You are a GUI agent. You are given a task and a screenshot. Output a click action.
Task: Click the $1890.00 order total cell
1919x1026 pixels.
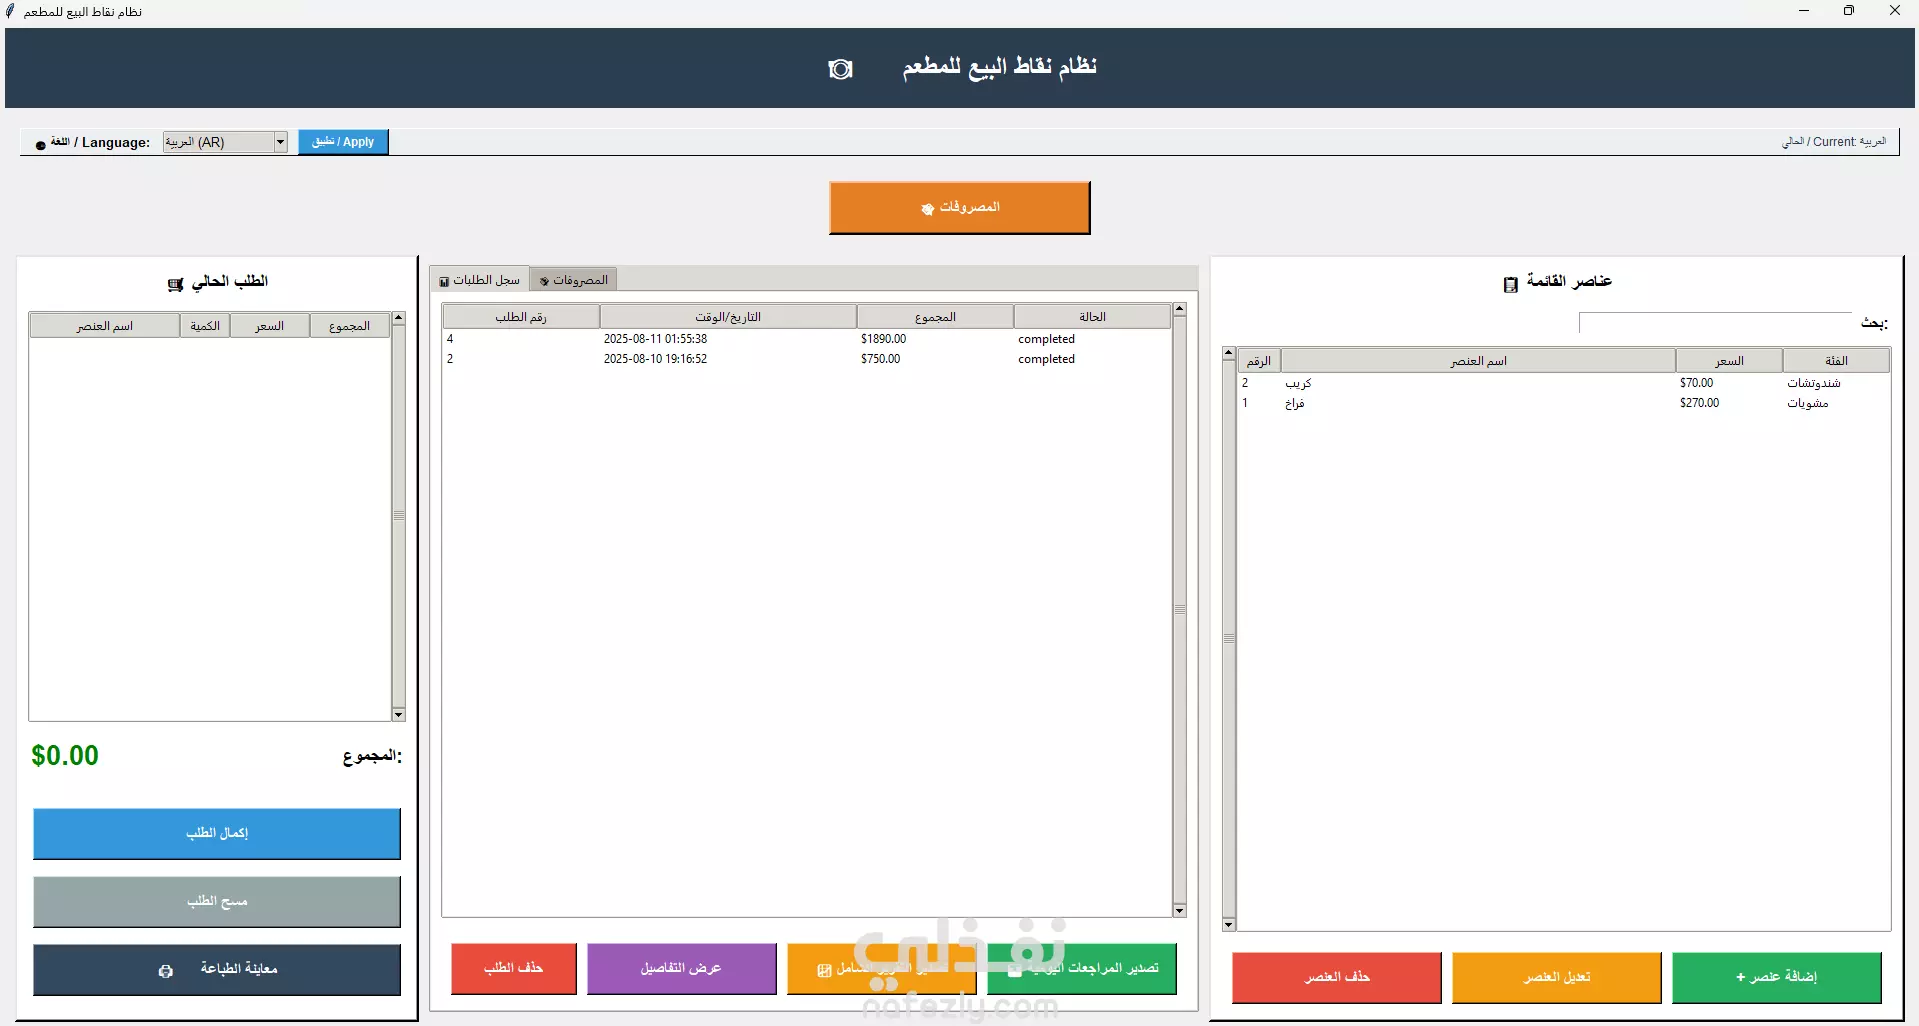pyautogui.click(x=883, y=339)
